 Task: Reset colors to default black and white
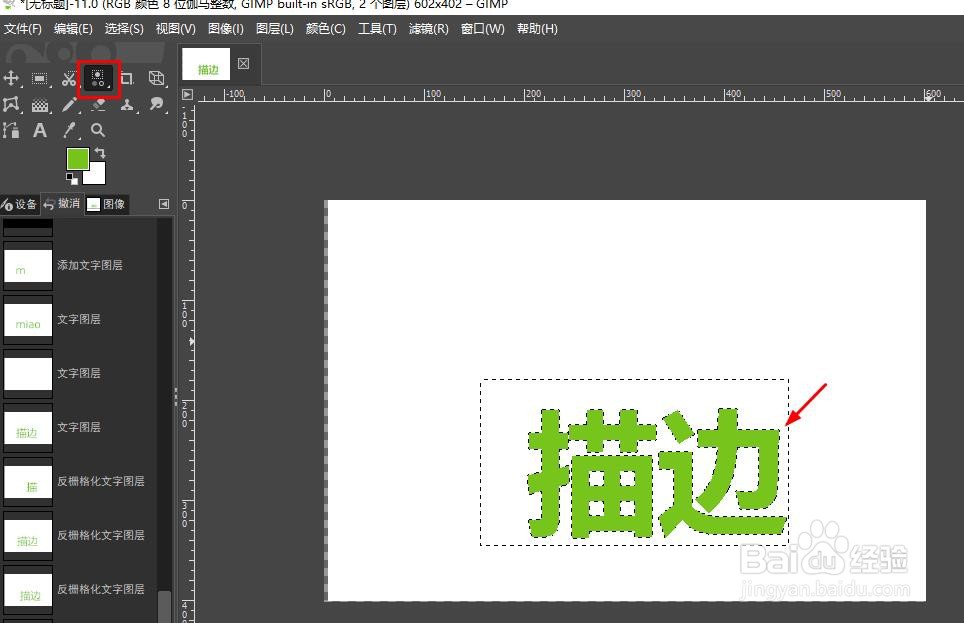(x=73, y=179)
